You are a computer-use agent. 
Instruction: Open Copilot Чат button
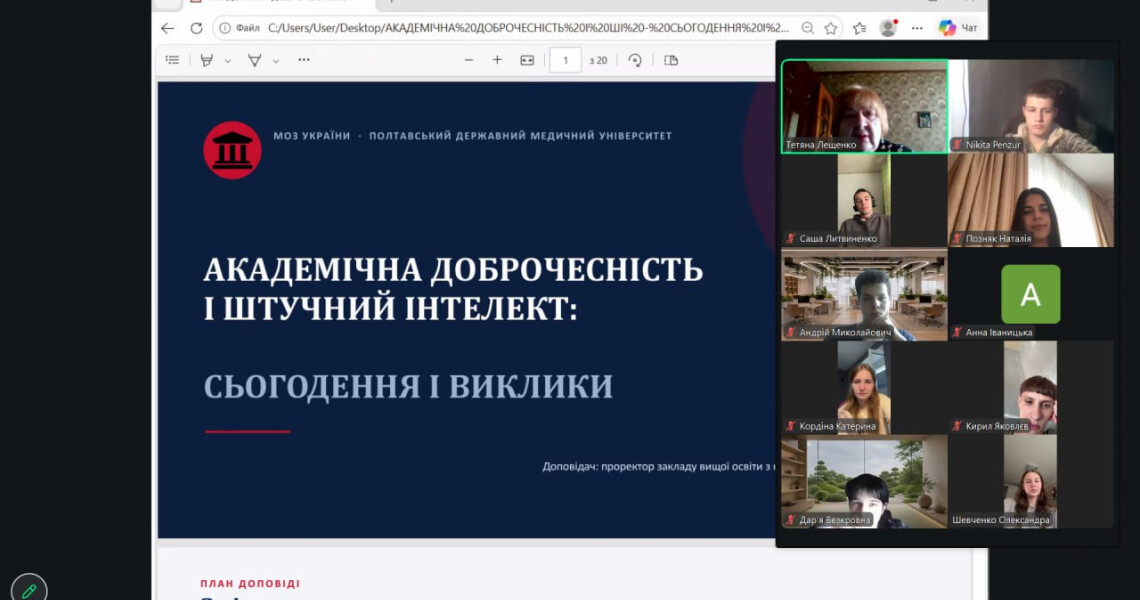point(958,28)
